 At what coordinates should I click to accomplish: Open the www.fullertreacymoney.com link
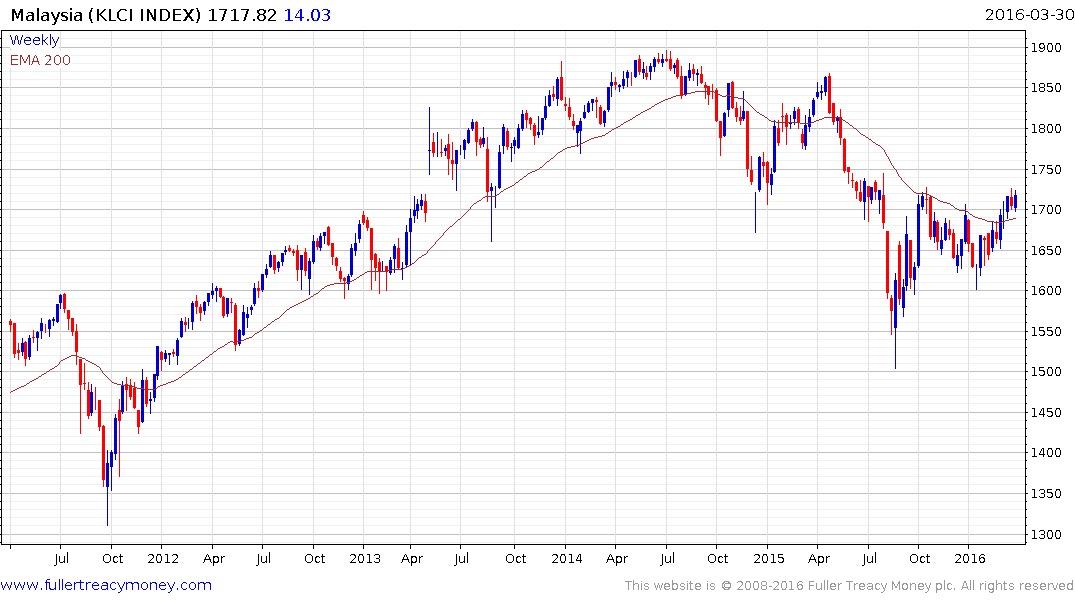pyautogui.click(x=106, y=585)
